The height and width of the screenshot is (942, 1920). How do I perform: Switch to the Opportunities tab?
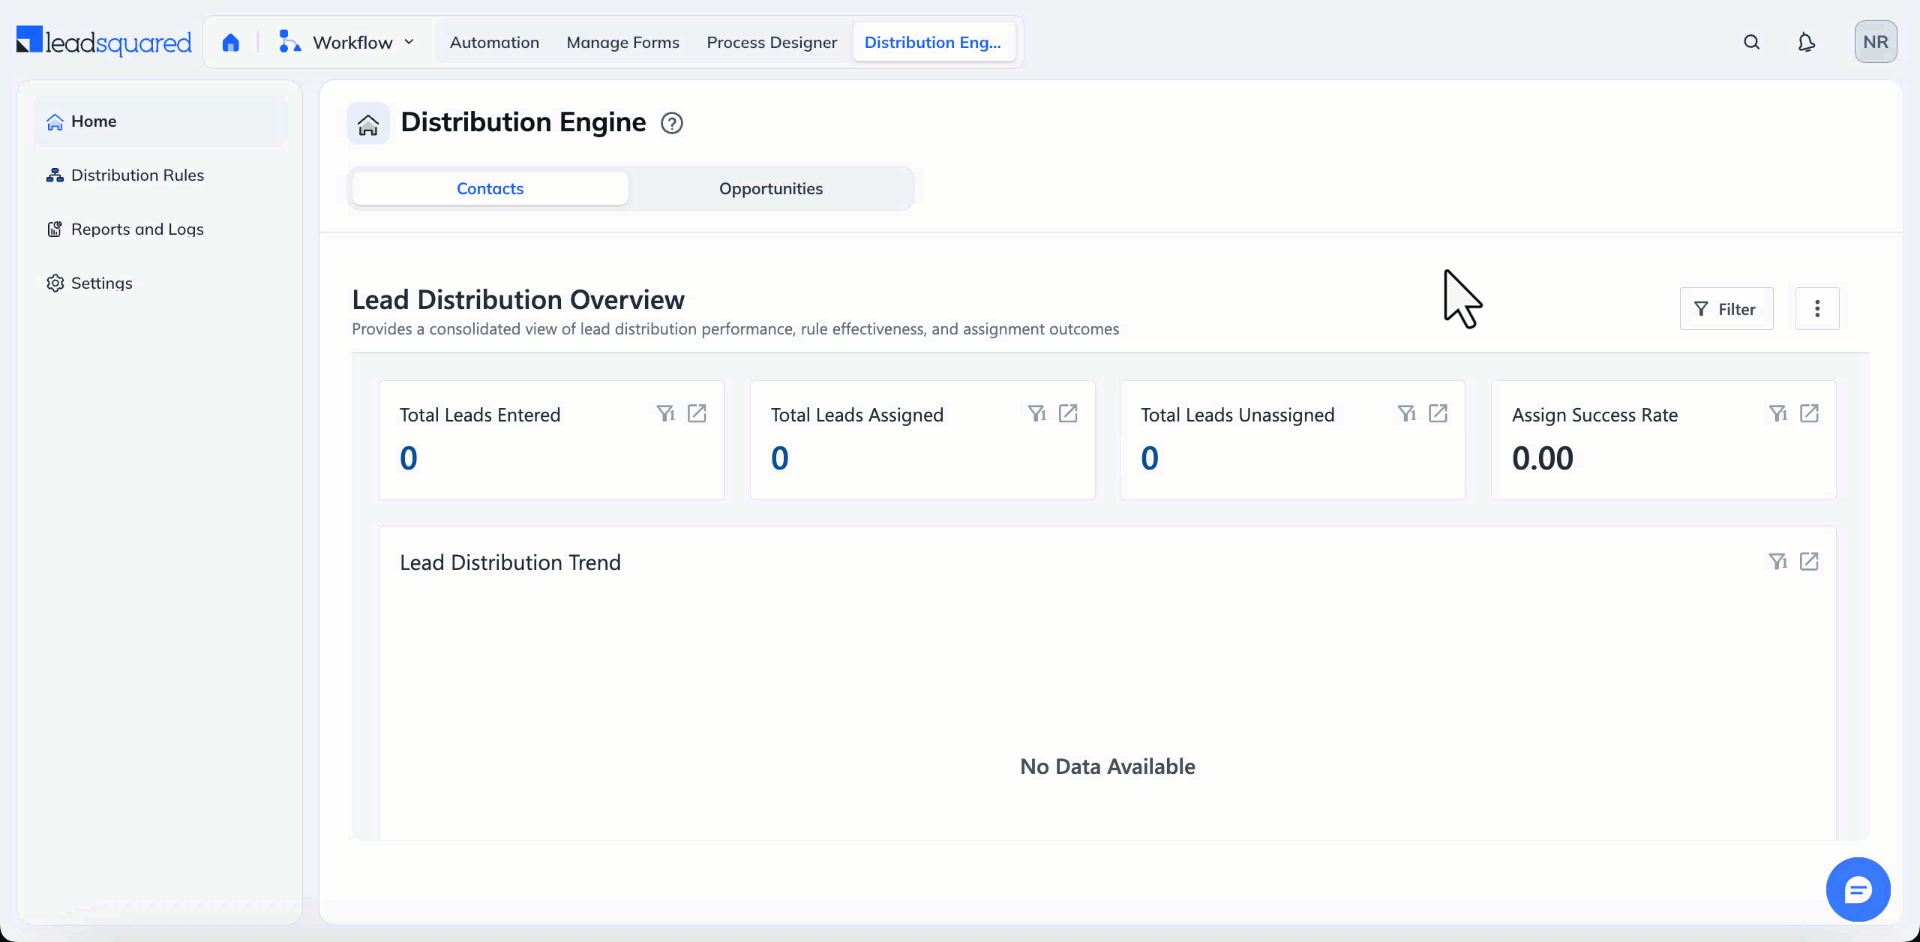(771, 188)
